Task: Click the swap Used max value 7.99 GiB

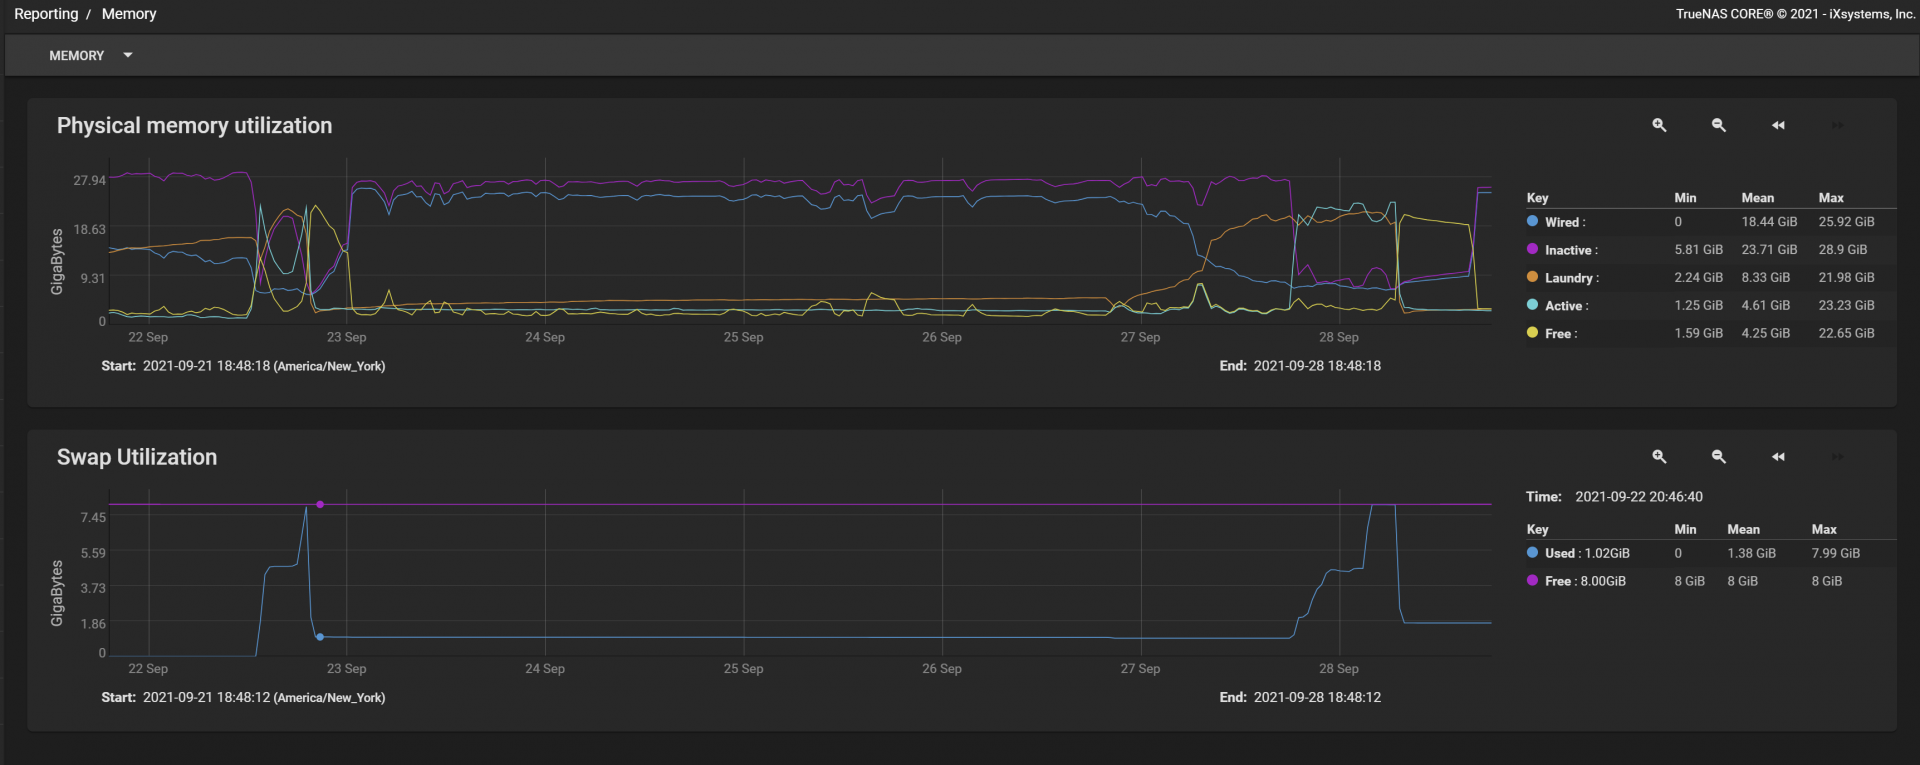Action: click(x=1835, y=553)
